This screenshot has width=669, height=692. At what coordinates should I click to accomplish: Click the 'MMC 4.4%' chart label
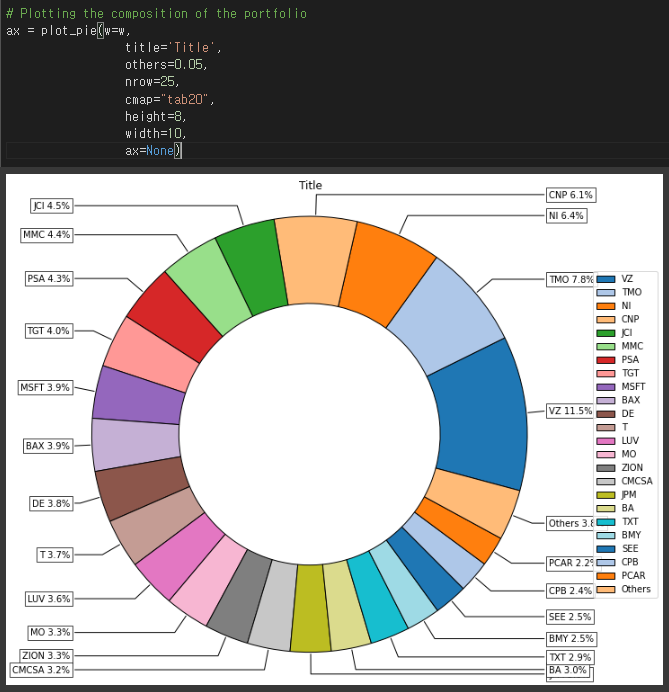tap(47, 235)
